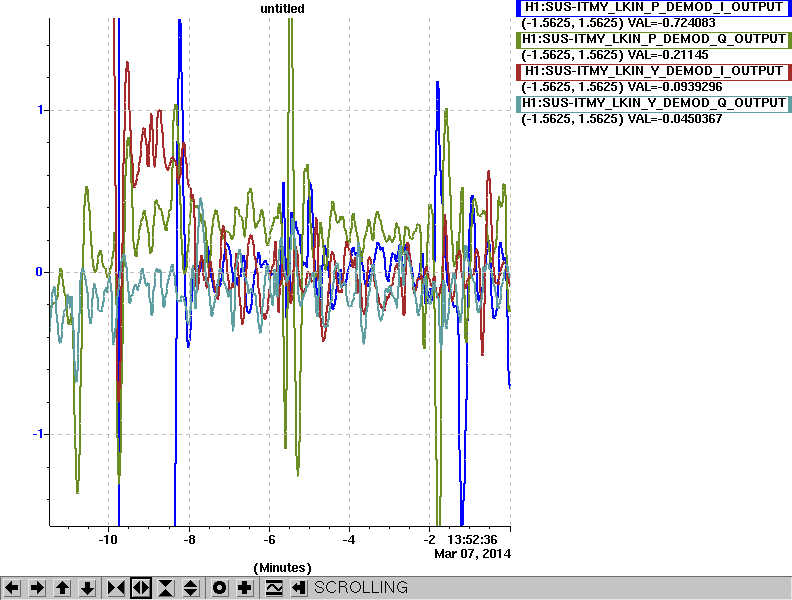This screenshot has height=600, width=792.
Task: Click the 0 label on the Y axis
Action: (x=39, y=272)
